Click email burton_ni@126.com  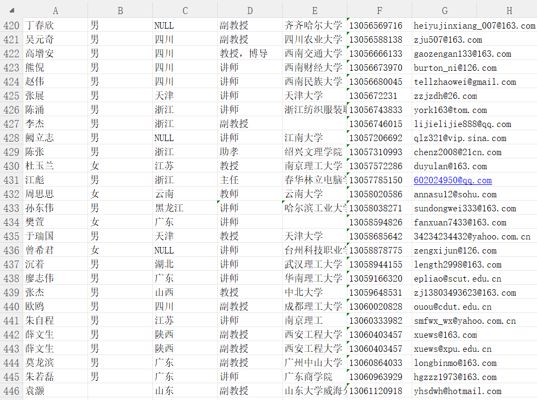point(455,68)
